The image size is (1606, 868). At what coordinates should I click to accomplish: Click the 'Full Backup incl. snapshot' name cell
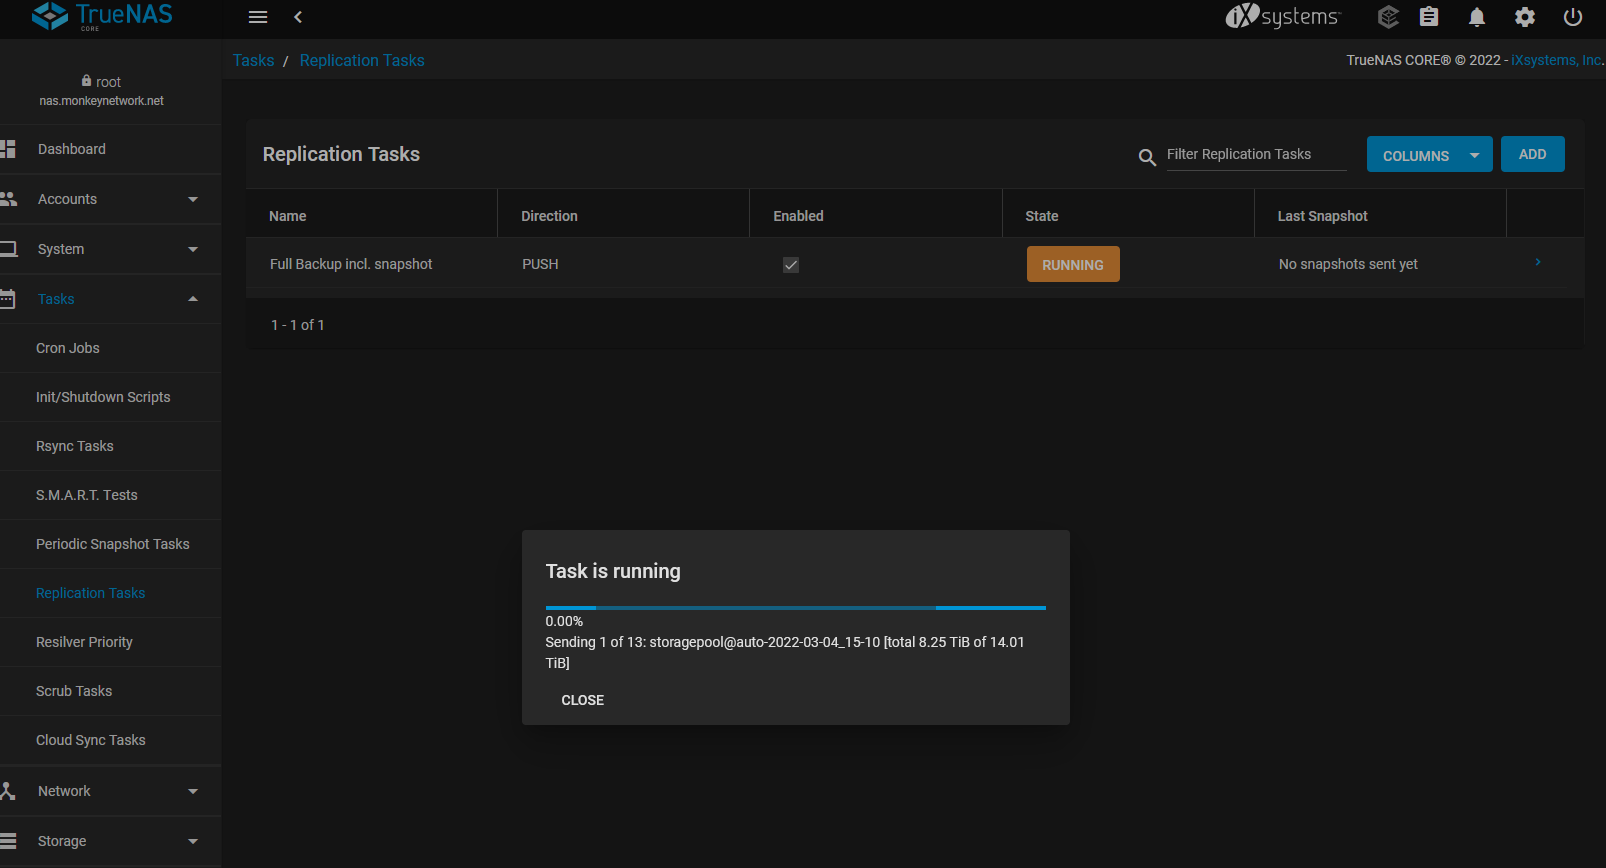click(351, 264)
